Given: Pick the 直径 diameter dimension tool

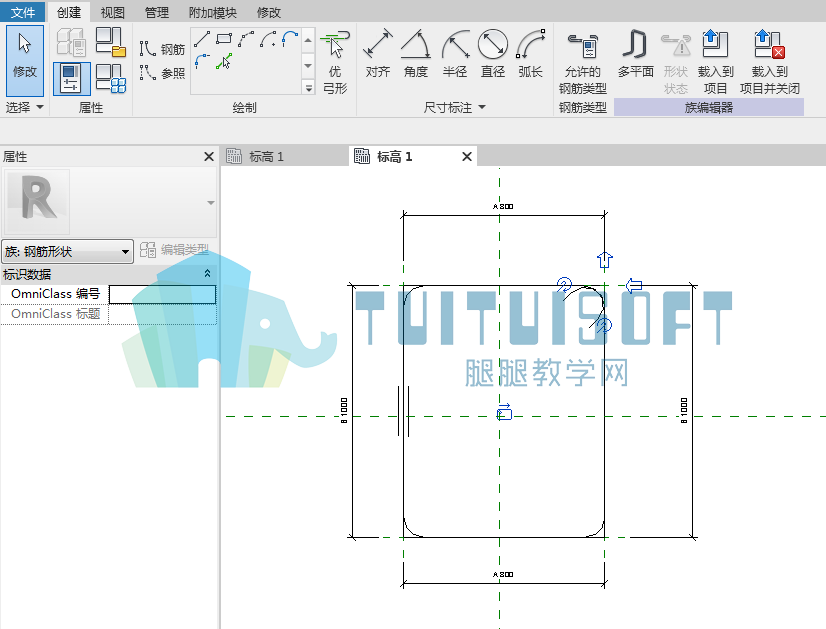Looking at the screenshot, I should pyautogui.click(x=493, y=54).
